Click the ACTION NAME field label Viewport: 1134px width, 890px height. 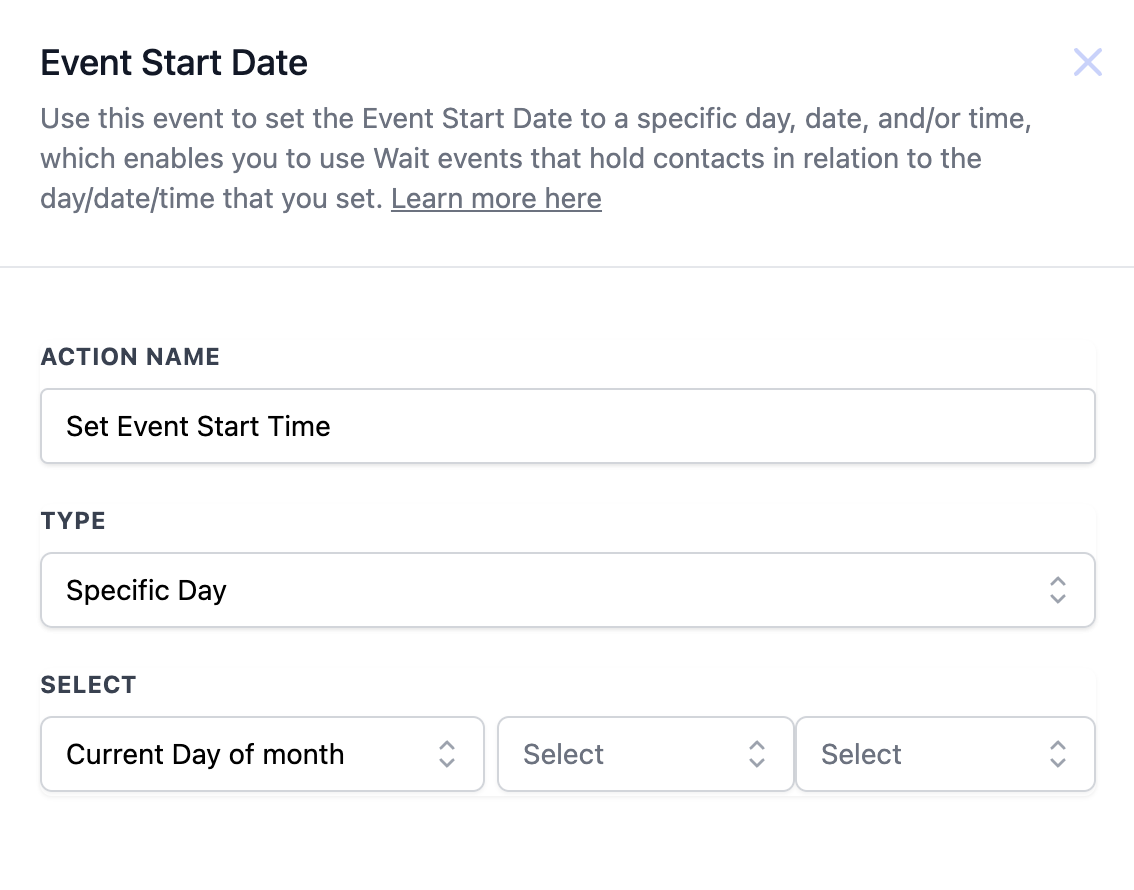tap(130, 357)
